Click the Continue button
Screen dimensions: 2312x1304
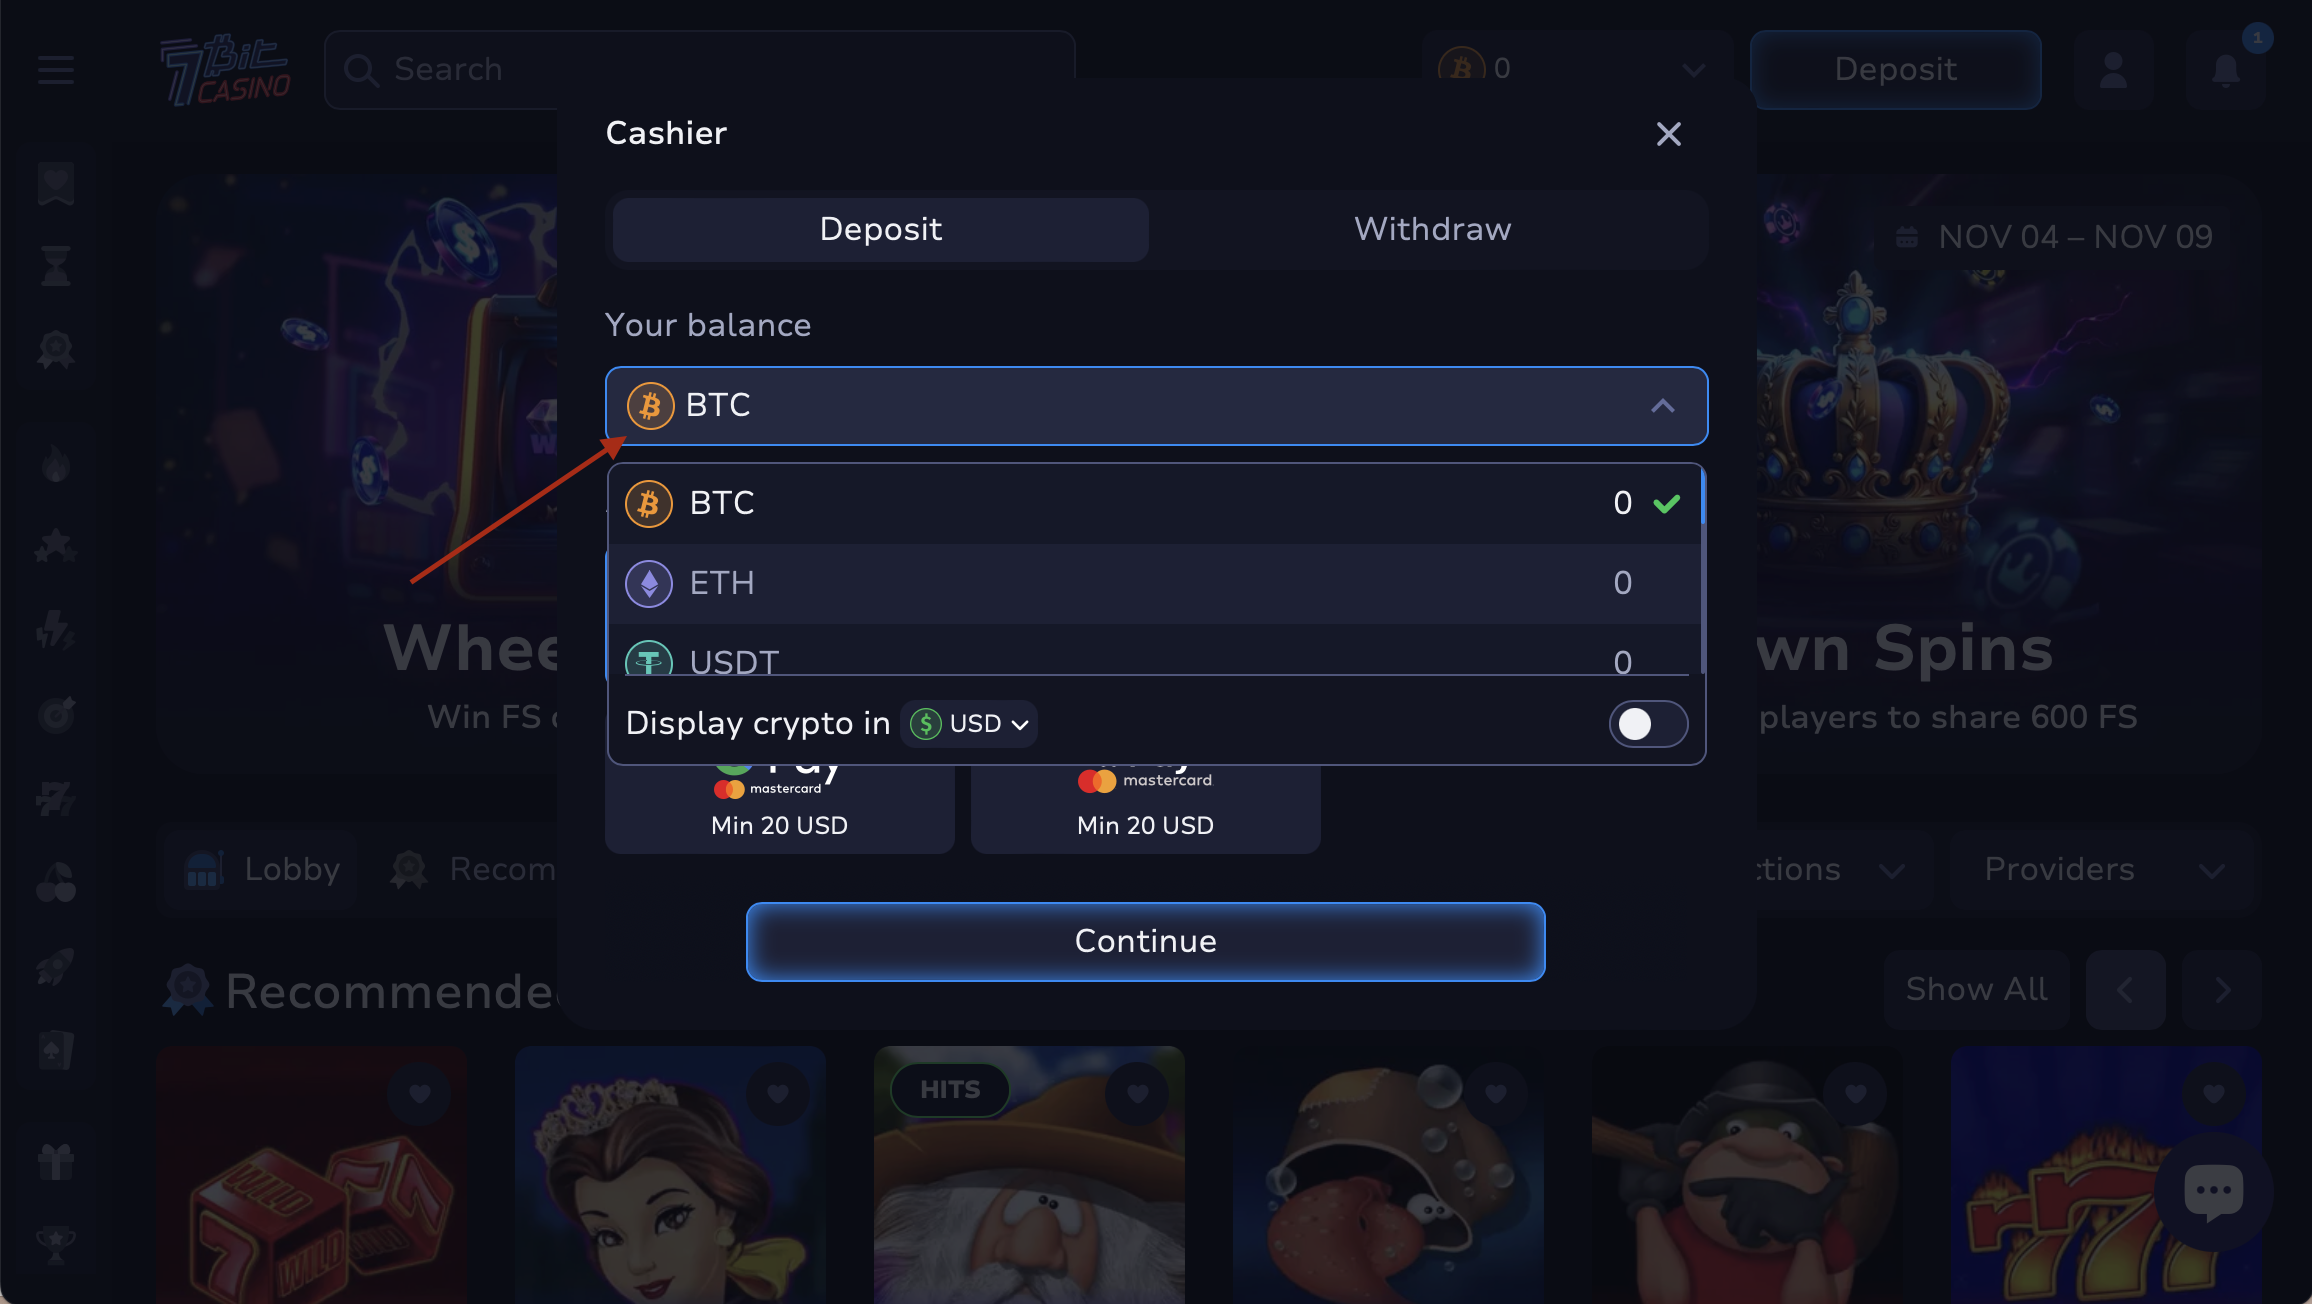(x=1145, y=942)
